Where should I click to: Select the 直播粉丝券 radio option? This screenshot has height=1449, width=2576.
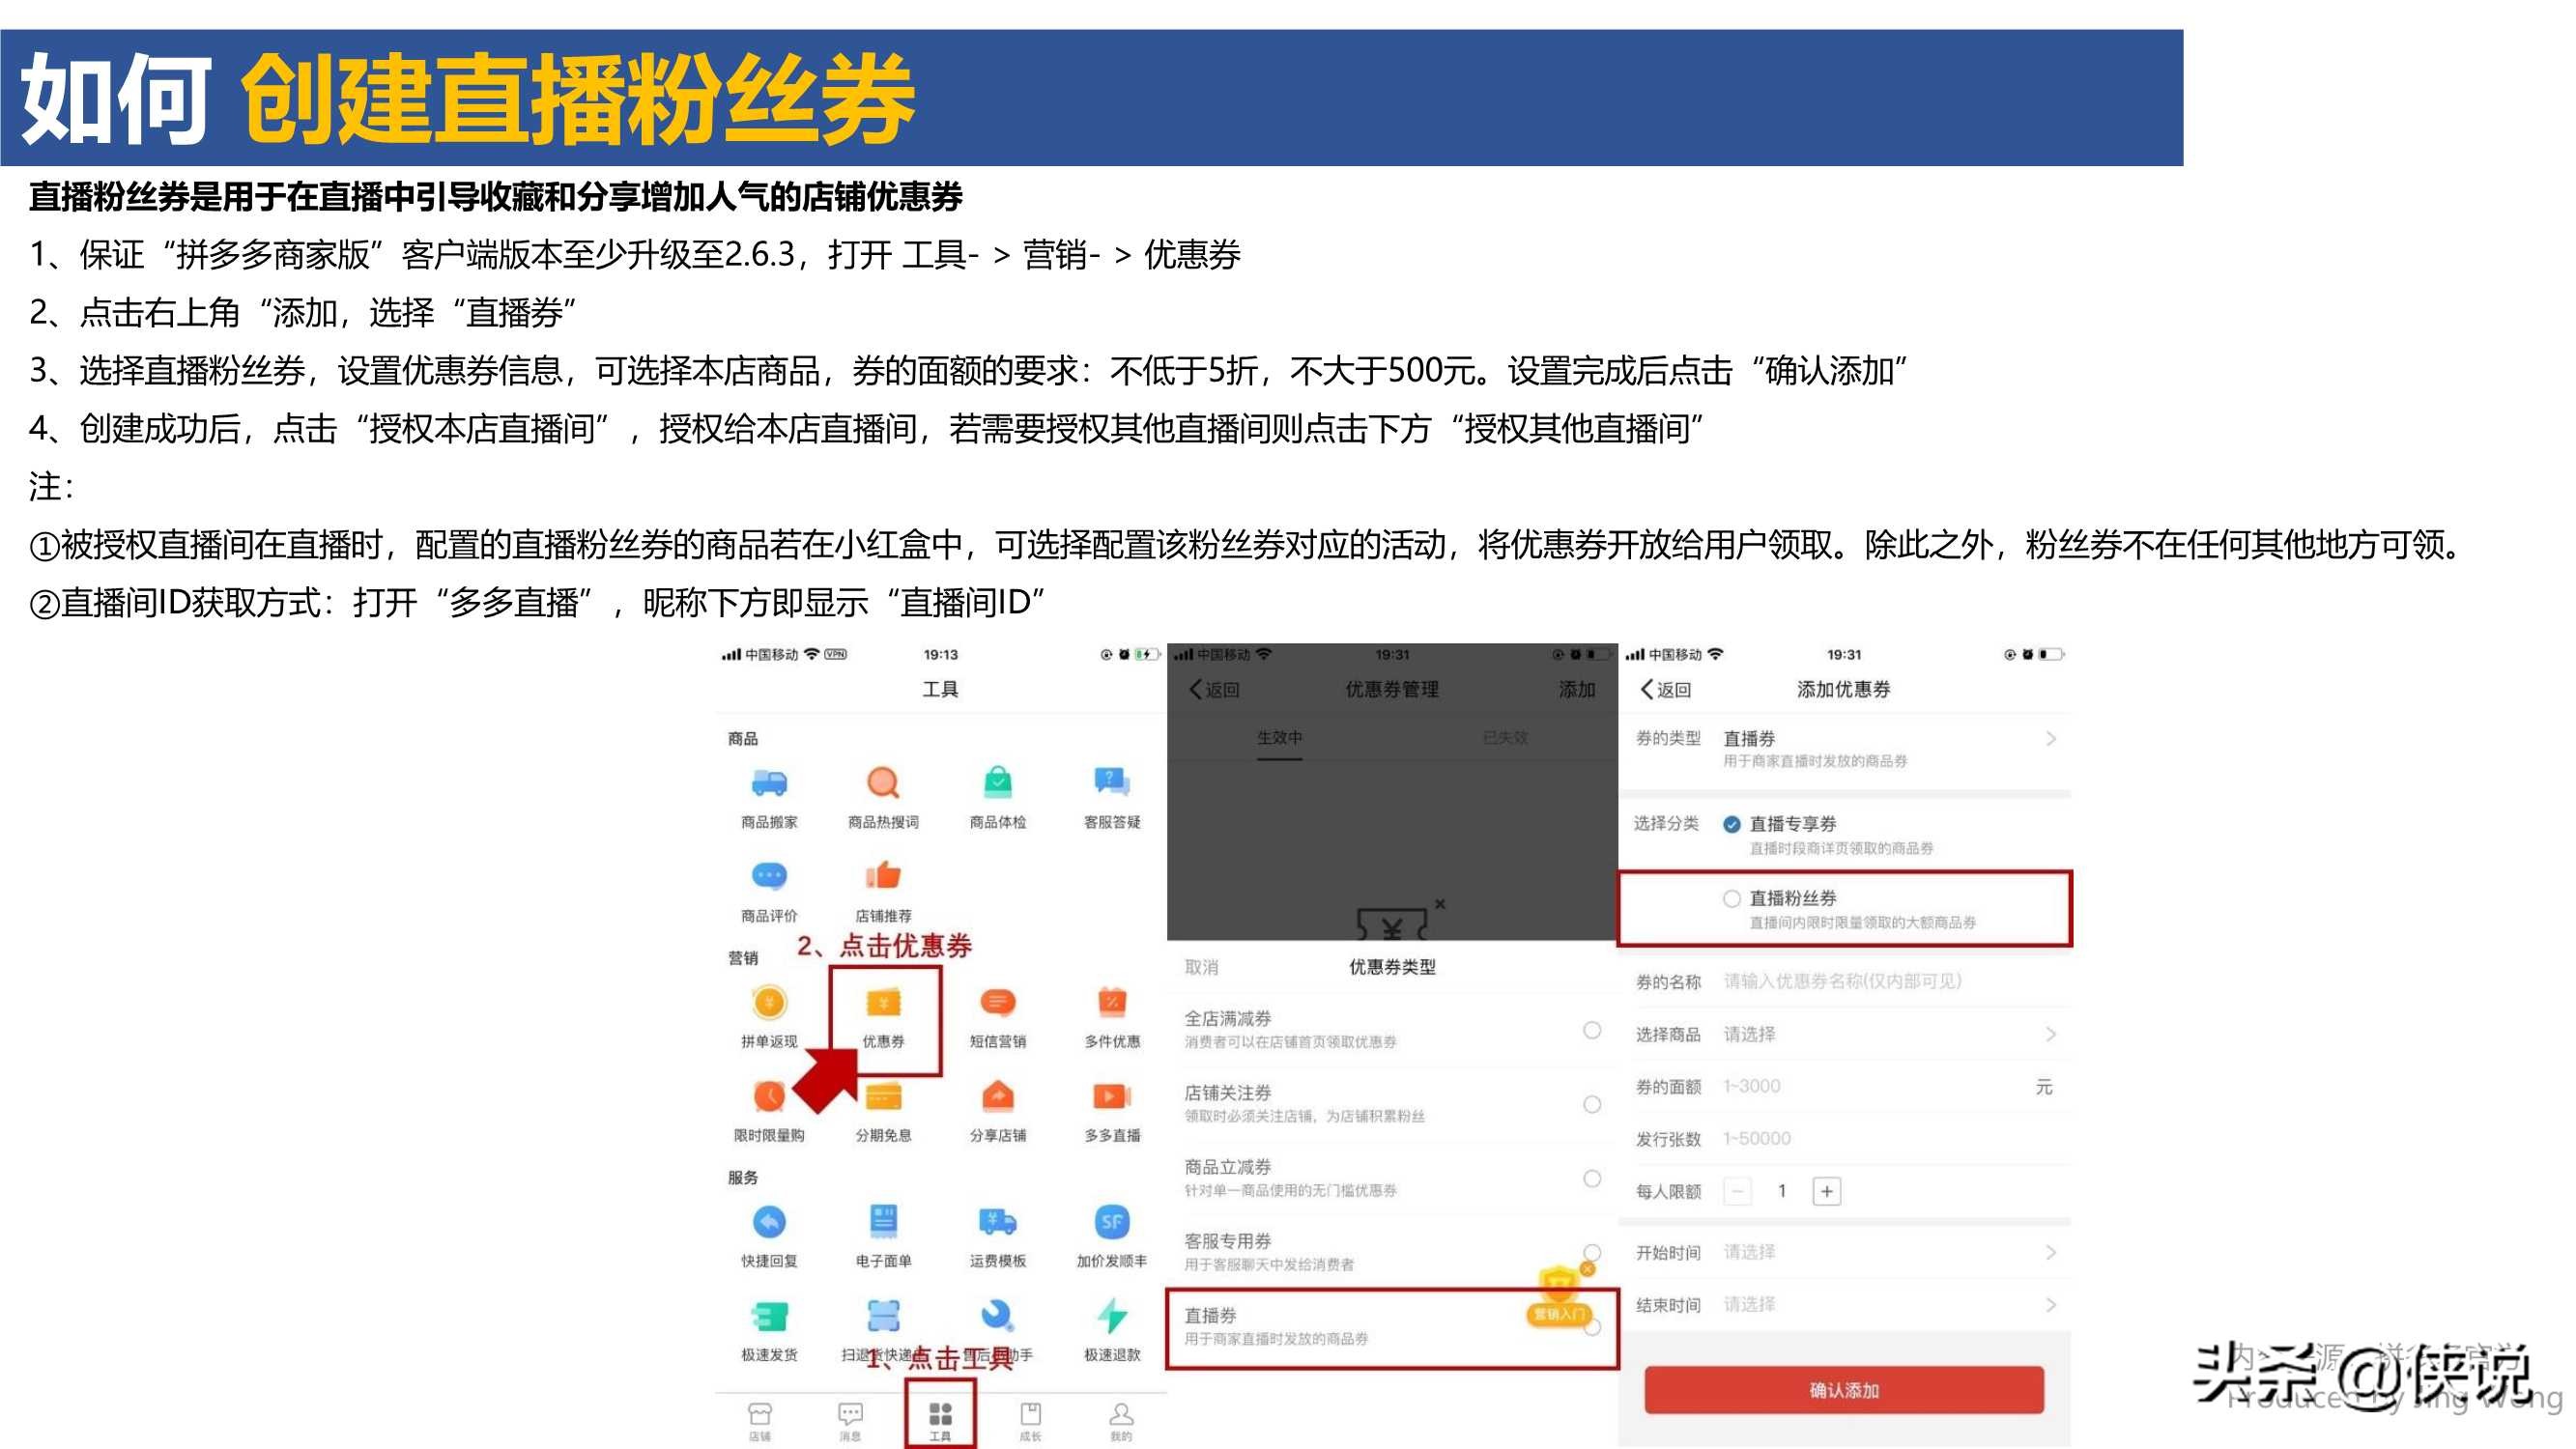(1731, 898)
